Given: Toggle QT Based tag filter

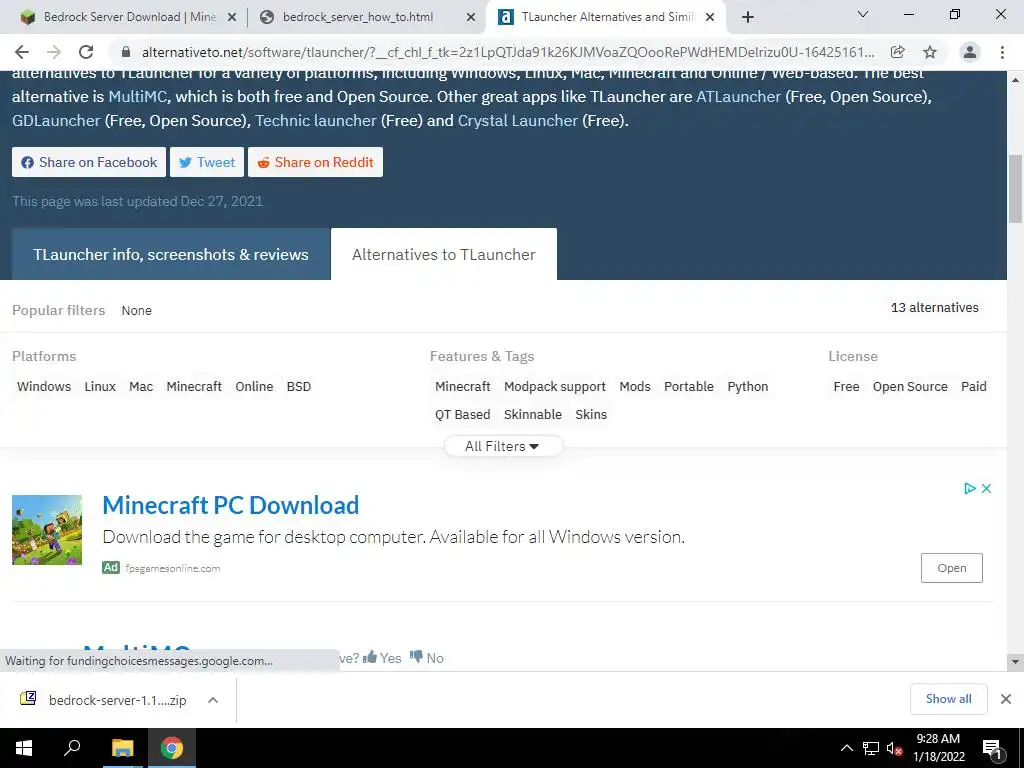Looking at the screenshot, I should click(x=462, y=415).
